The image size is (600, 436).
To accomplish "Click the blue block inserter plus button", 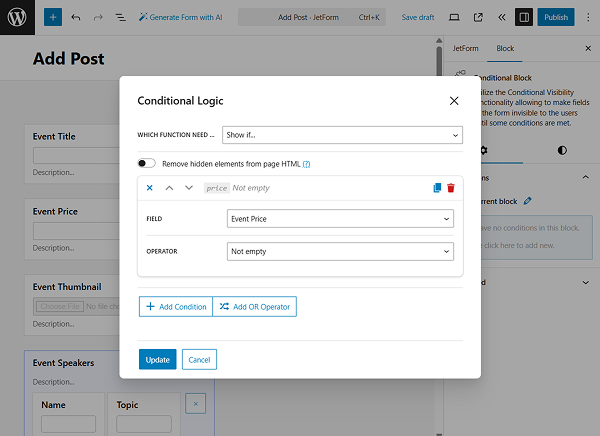I will [x=53, y=17].
